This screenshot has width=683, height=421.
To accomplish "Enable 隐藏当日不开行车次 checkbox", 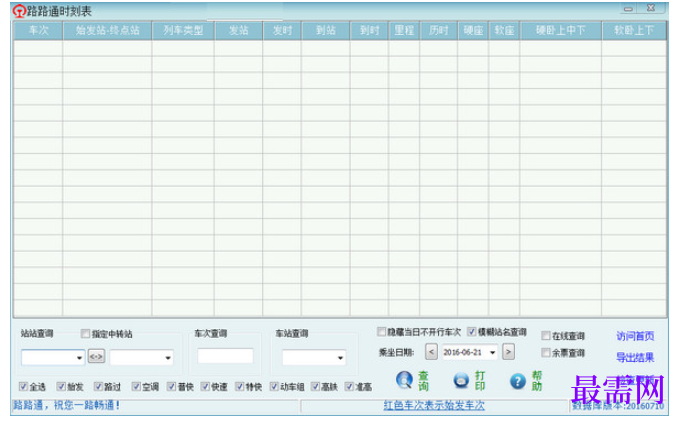I will coord(381,332).
